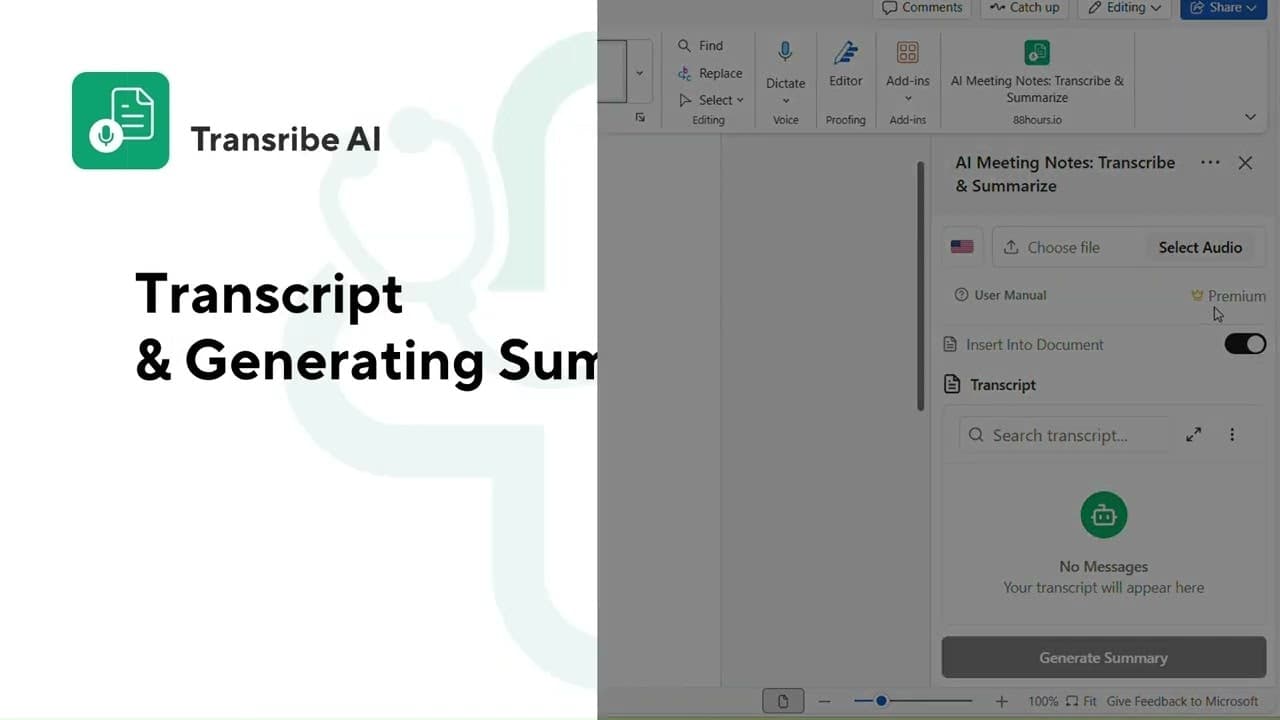Screen dimensions: 1280x720
Task: Click Catch up in the title bar
Action: [1023, 7]
